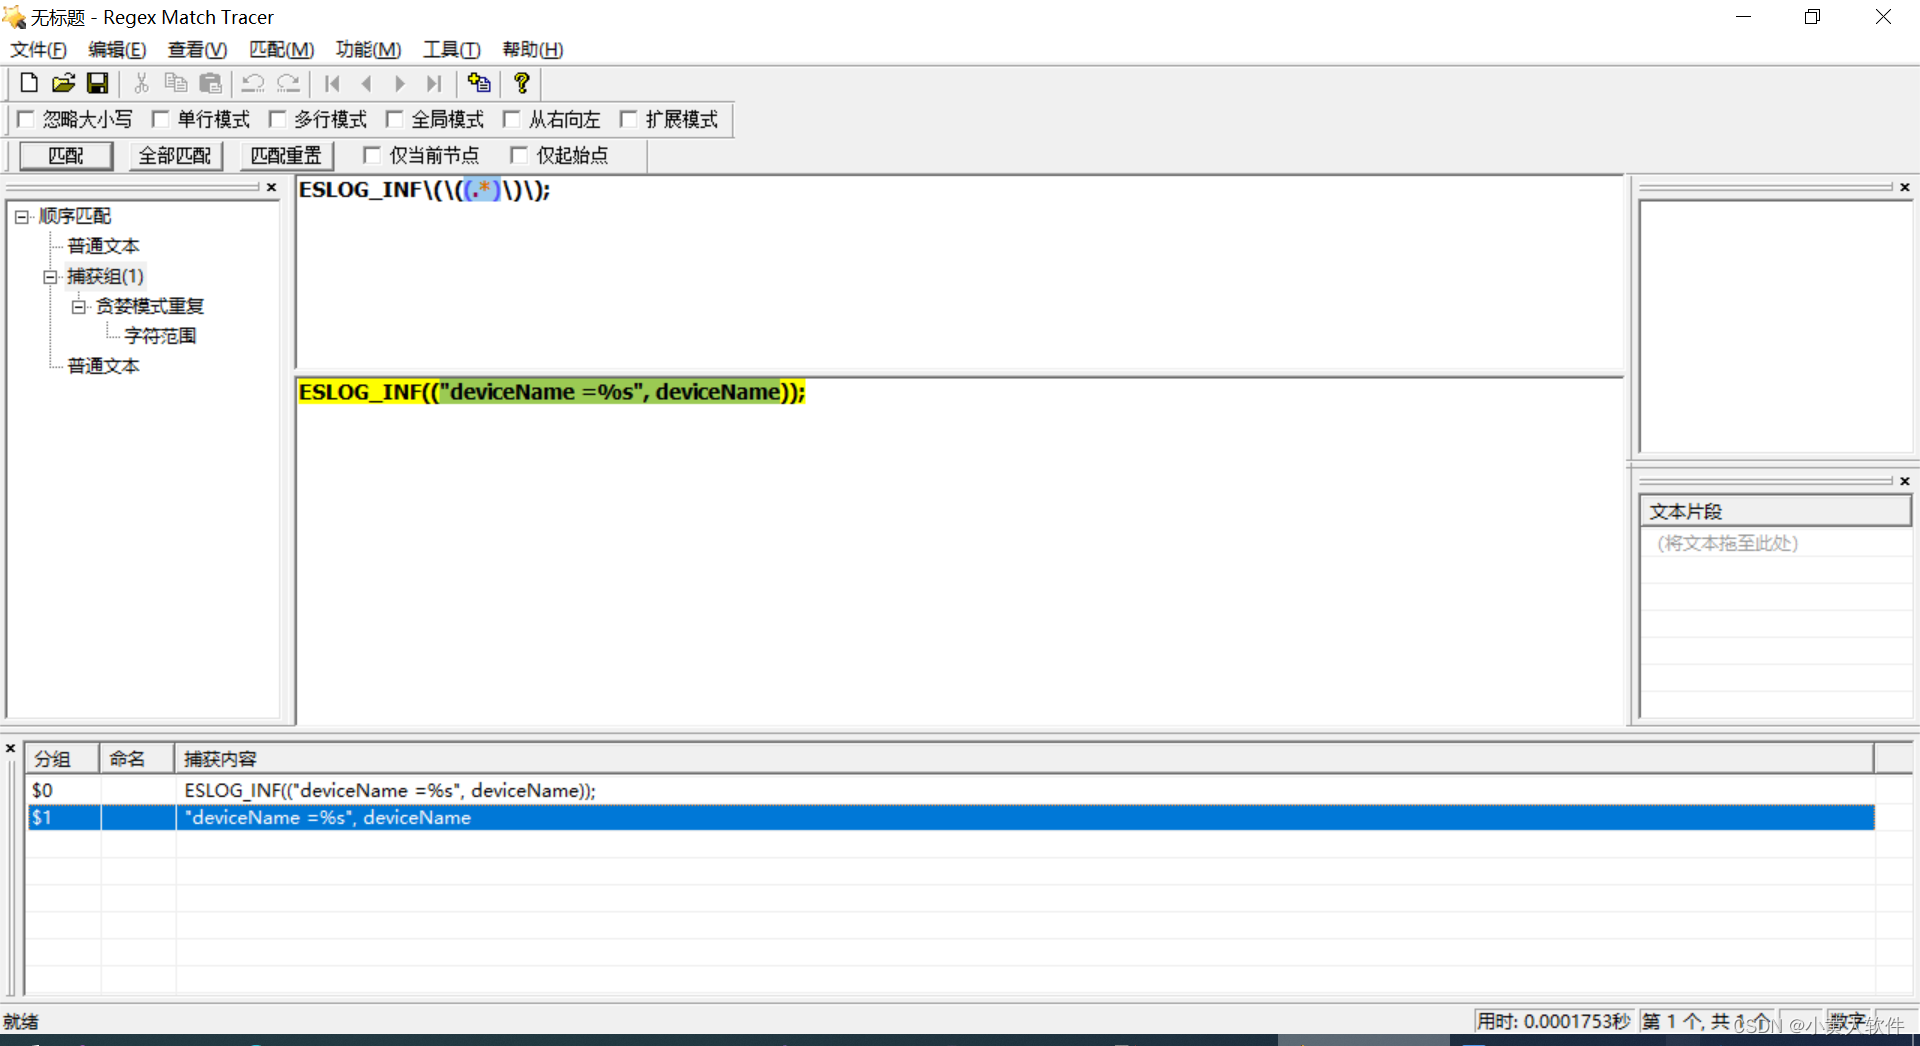This screenshot has height=1046, width=1920.
Task: Jump to first match icon
Action: tap(332, 84)
